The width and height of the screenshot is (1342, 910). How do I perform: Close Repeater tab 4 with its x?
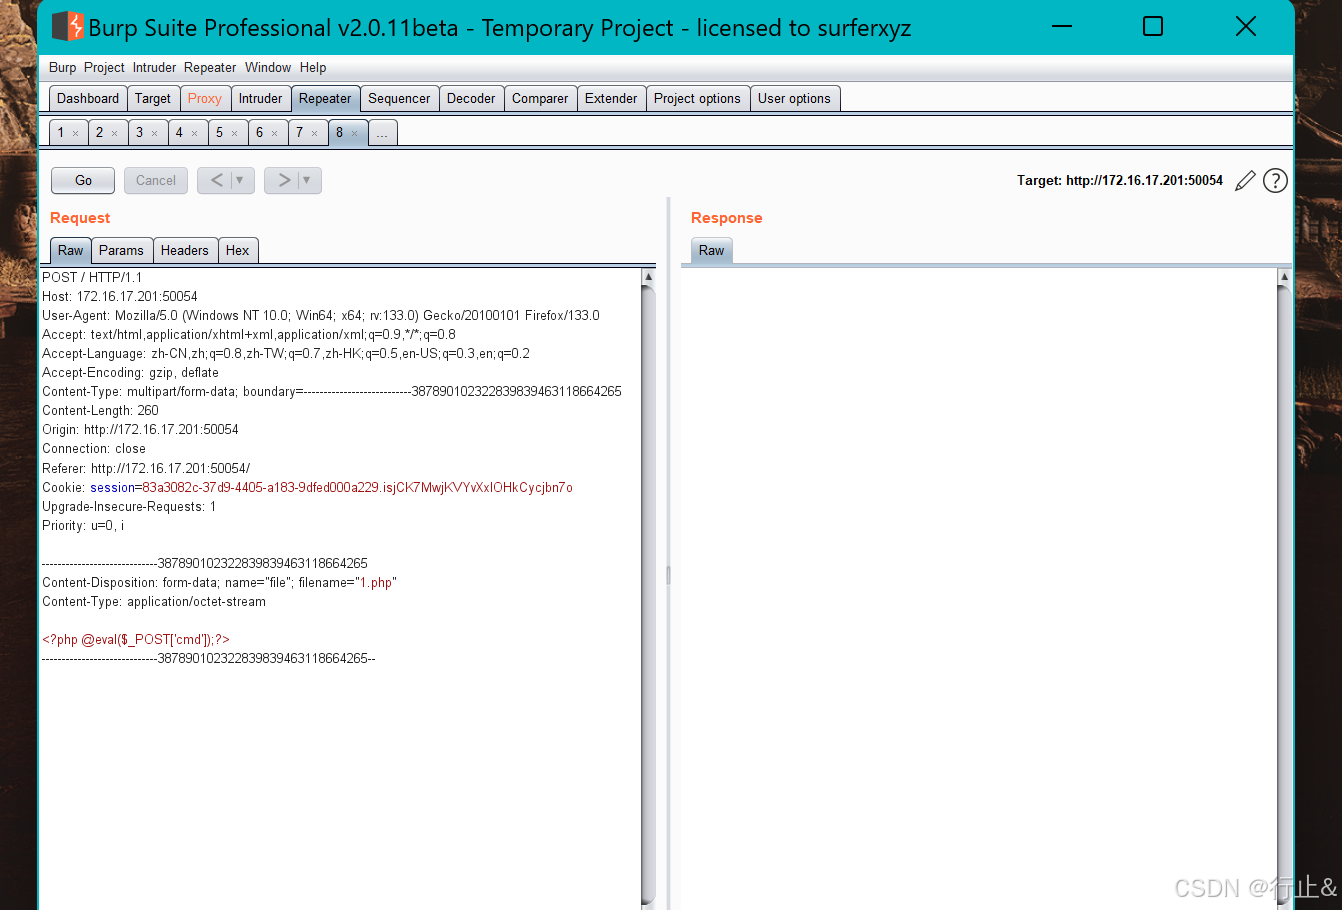click(194, 133)
